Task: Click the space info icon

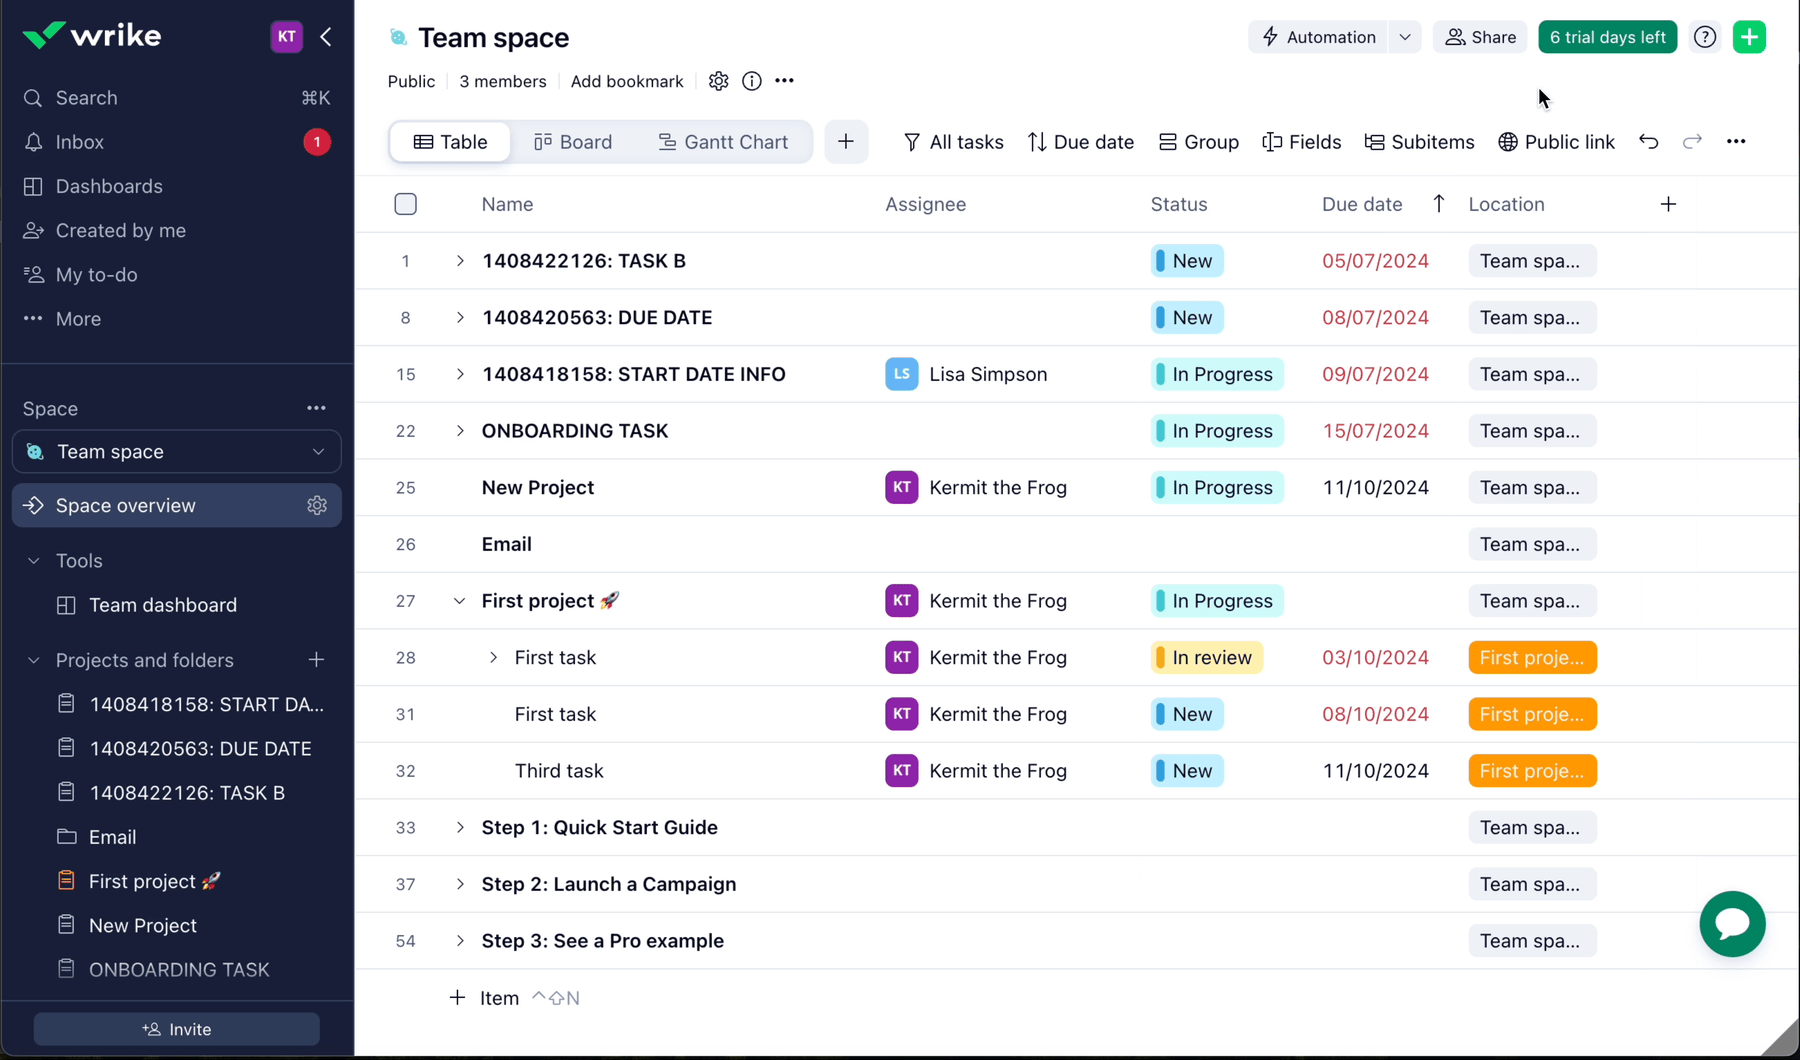Action: pos(752,81)
